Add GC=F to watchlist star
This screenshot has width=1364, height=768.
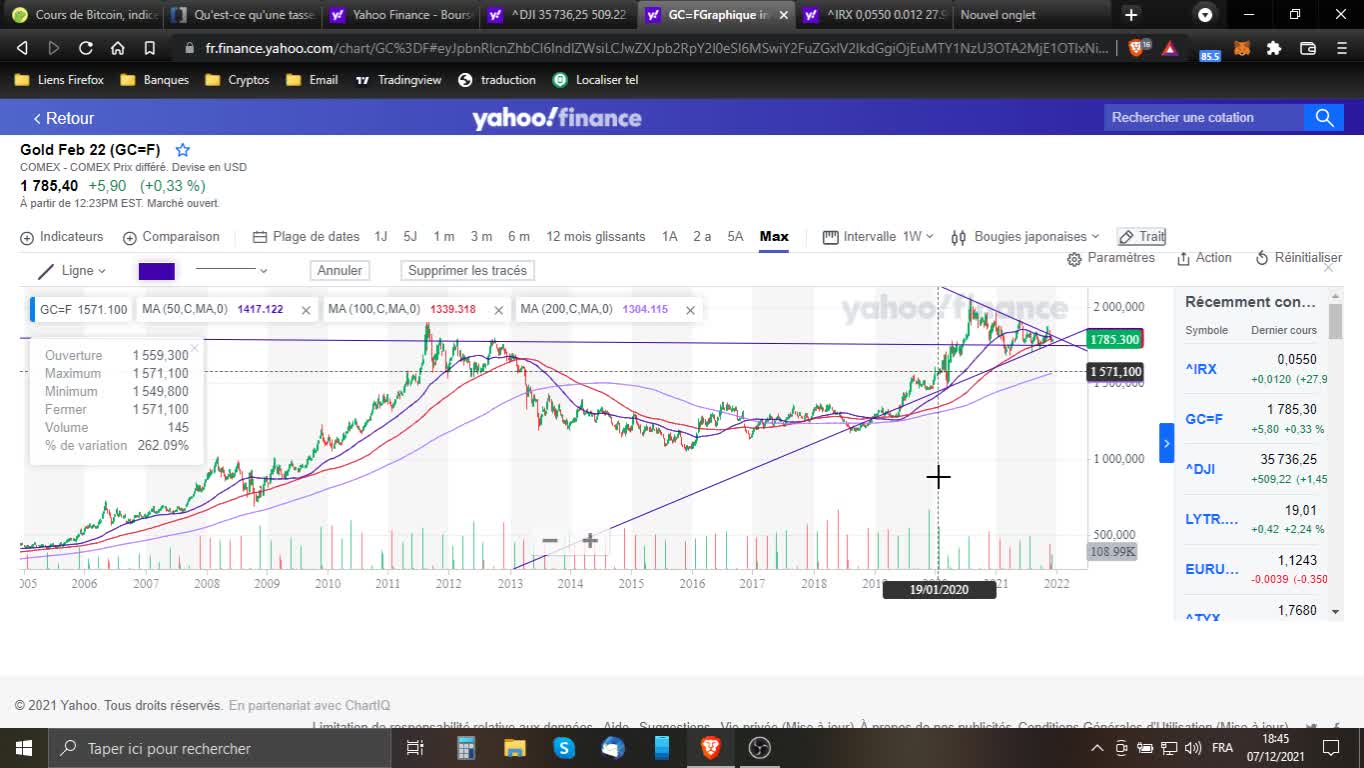point(183,150)
